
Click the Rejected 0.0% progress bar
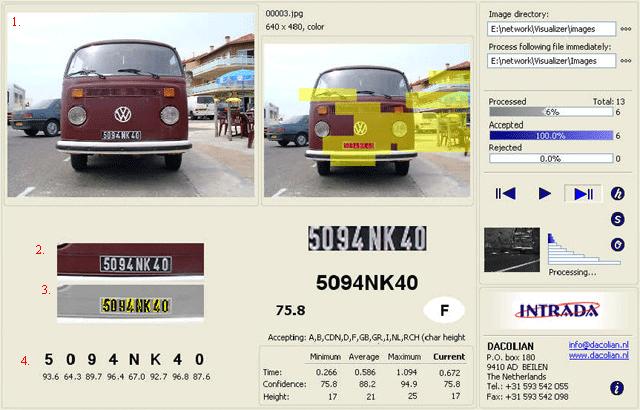(x=551, y=158)
